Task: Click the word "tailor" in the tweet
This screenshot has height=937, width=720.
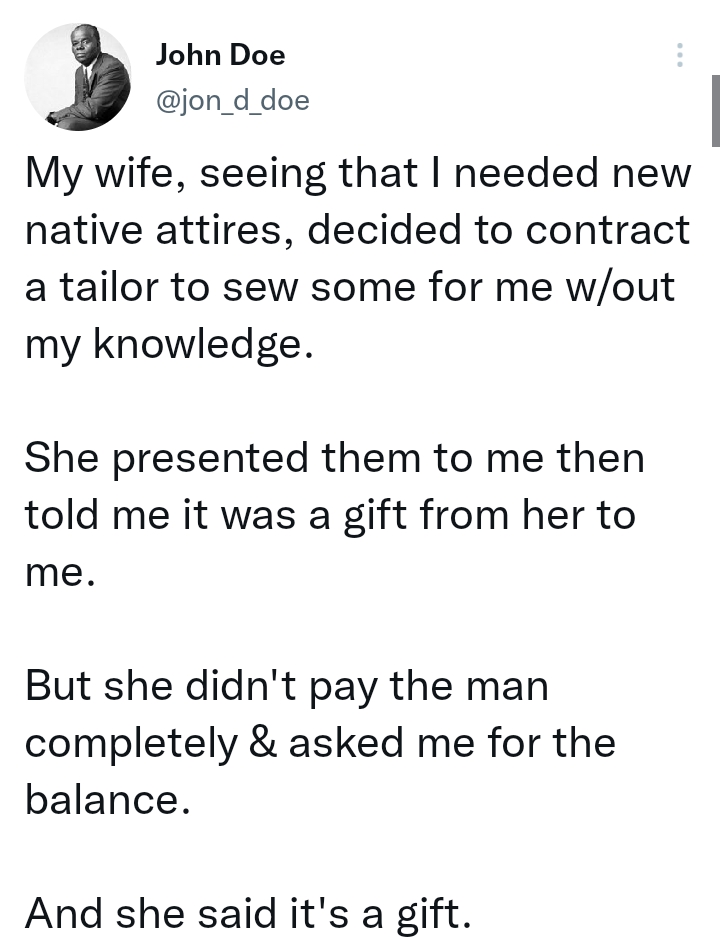Action: click(x=109, y=286)
